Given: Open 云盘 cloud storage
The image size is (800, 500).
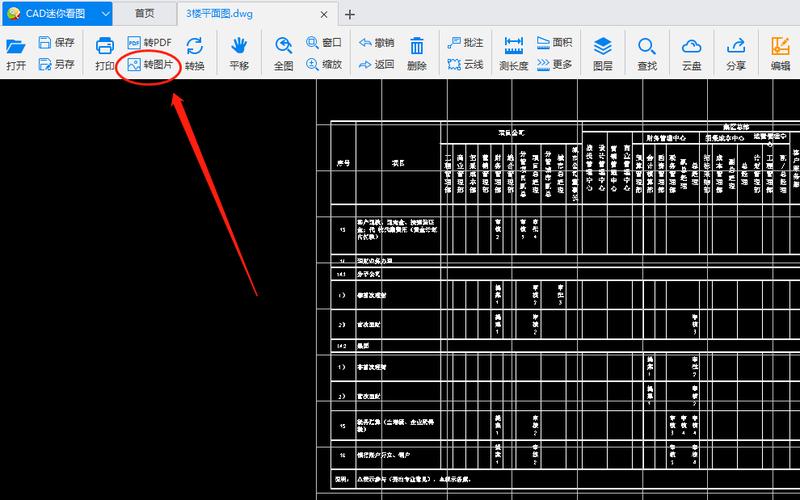Looking at the screenshot, I should (x=691, y=54).
